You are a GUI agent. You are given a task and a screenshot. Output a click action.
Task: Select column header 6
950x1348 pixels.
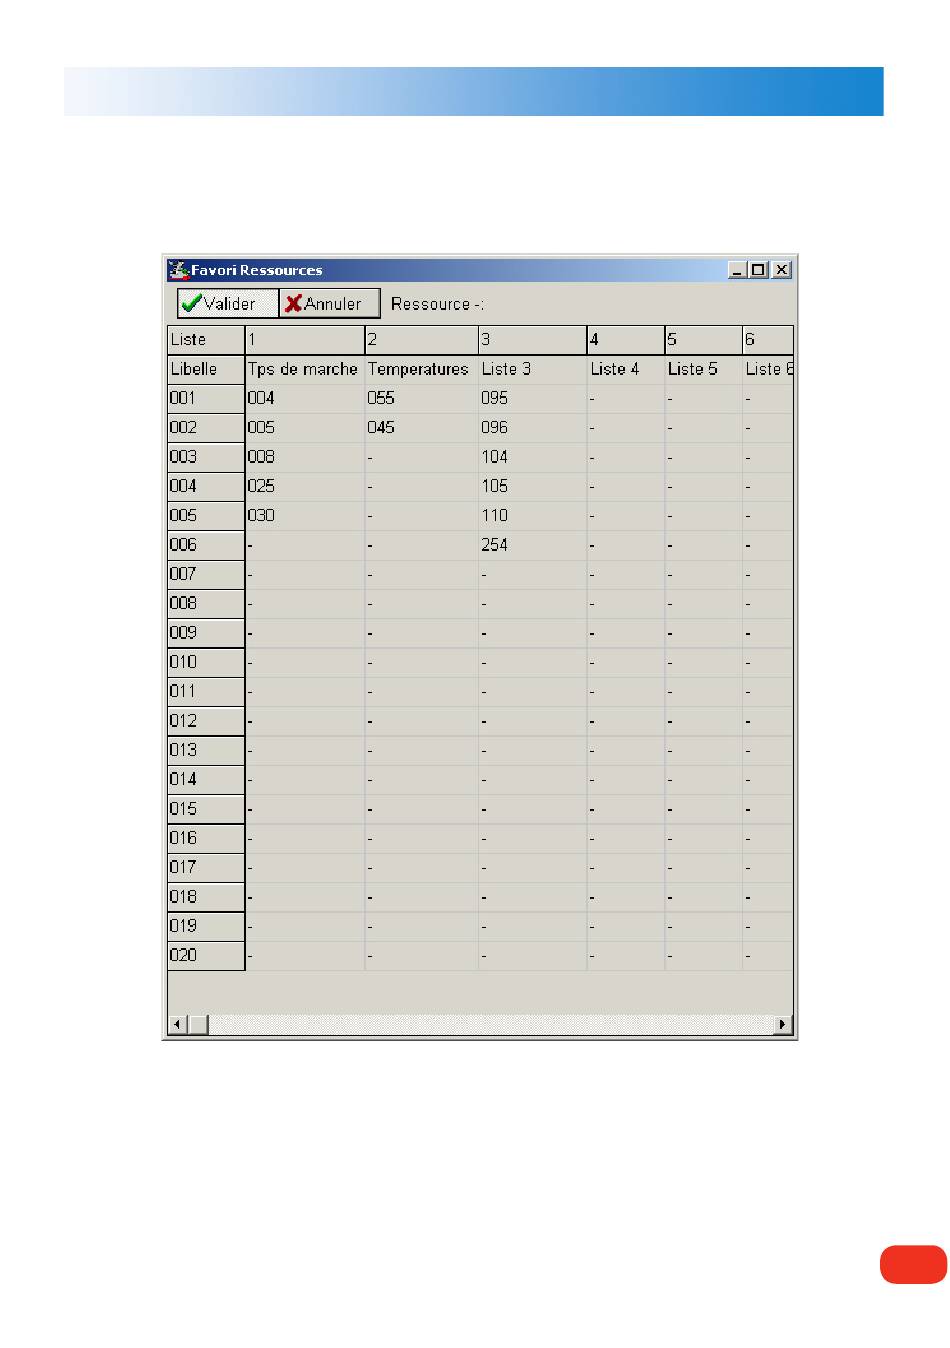pos(768,340)
